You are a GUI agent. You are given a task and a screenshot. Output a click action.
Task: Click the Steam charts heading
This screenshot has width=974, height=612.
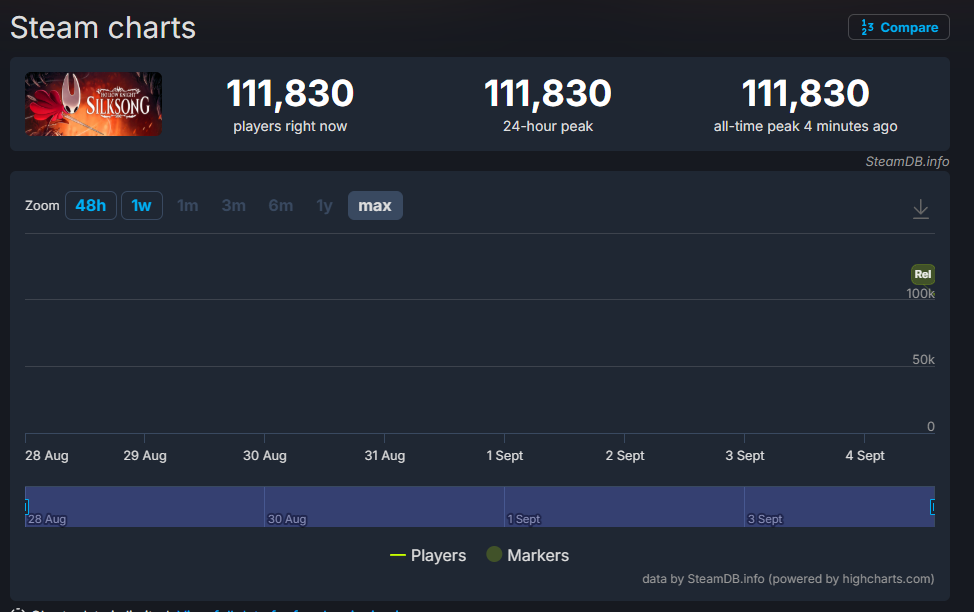point(103,28)
